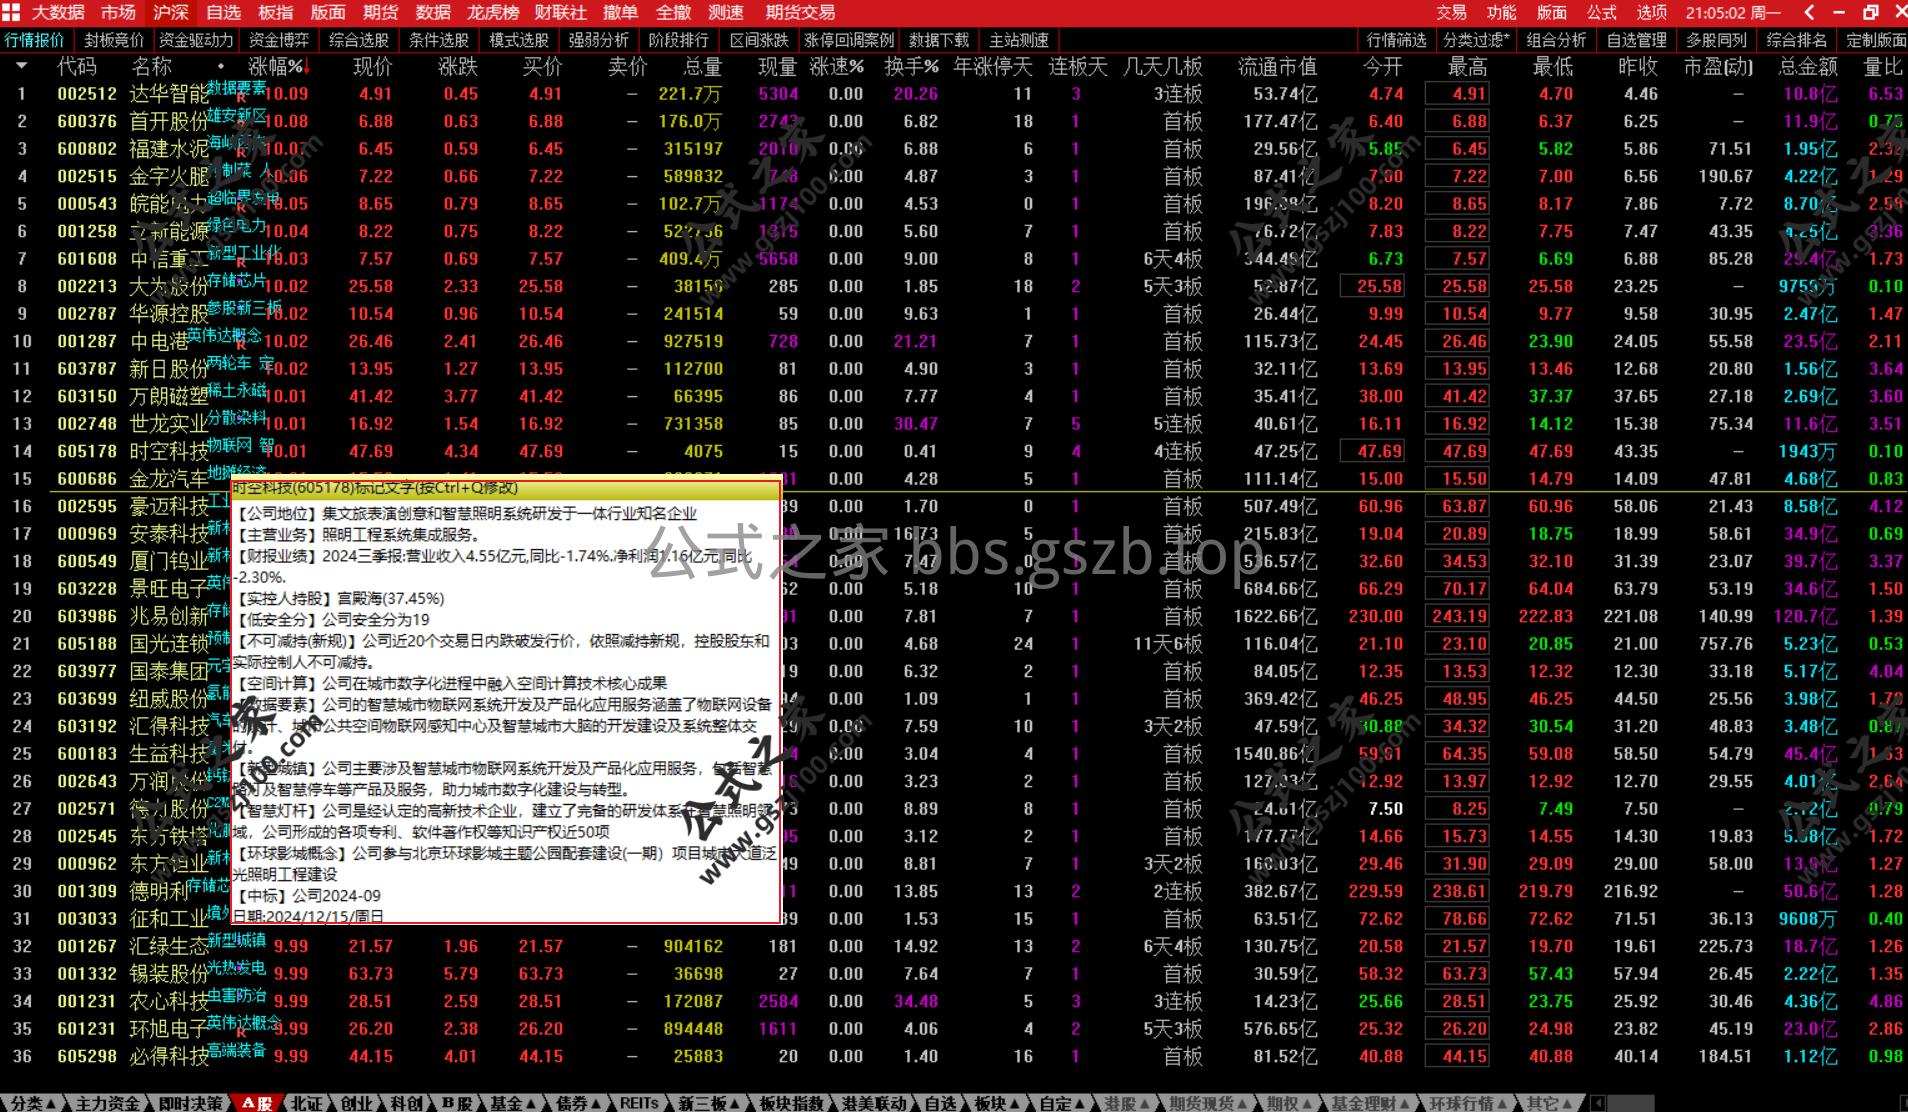Image resolution: width=1908 pixels, height=1112 pixels.
Task: Switch to the 资金驱动力 tab
Action: [x=196, y=40]
